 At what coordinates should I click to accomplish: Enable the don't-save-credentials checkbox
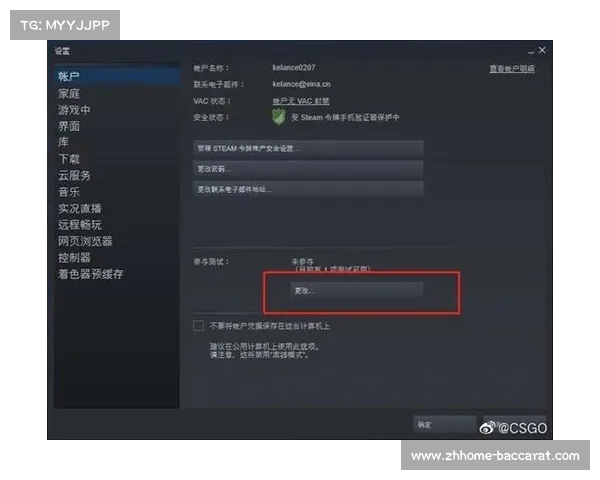[198, 326]
